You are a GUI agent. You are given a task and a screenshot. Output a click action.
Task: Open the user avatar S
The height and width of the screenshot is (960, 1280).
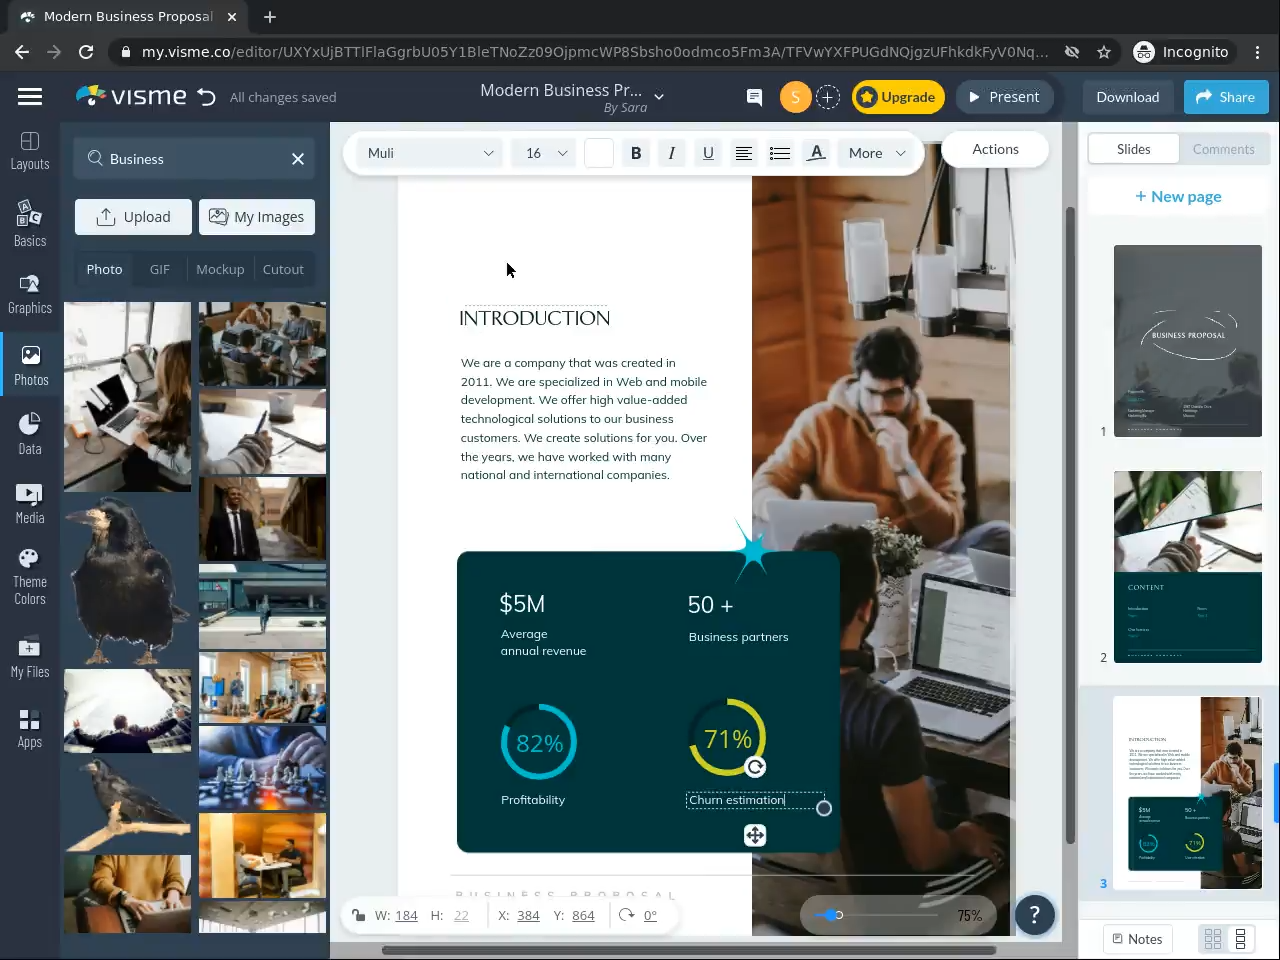tap(795, 97)
